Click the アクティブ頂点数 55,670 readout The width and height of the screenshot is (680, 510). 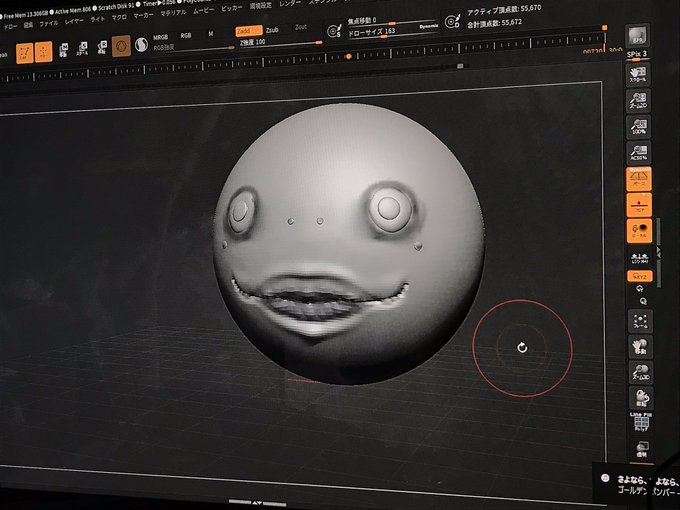[x=504, y=11]
